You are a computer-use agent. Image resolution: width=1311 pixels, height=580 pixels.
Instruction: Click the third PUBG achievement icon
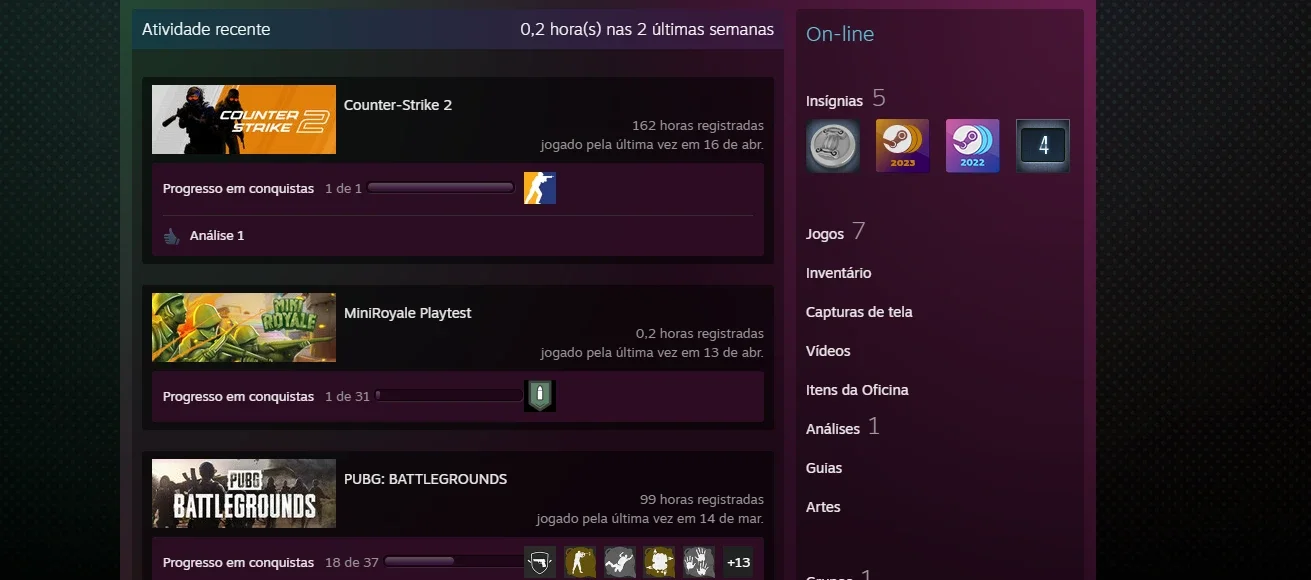(620, 562)
